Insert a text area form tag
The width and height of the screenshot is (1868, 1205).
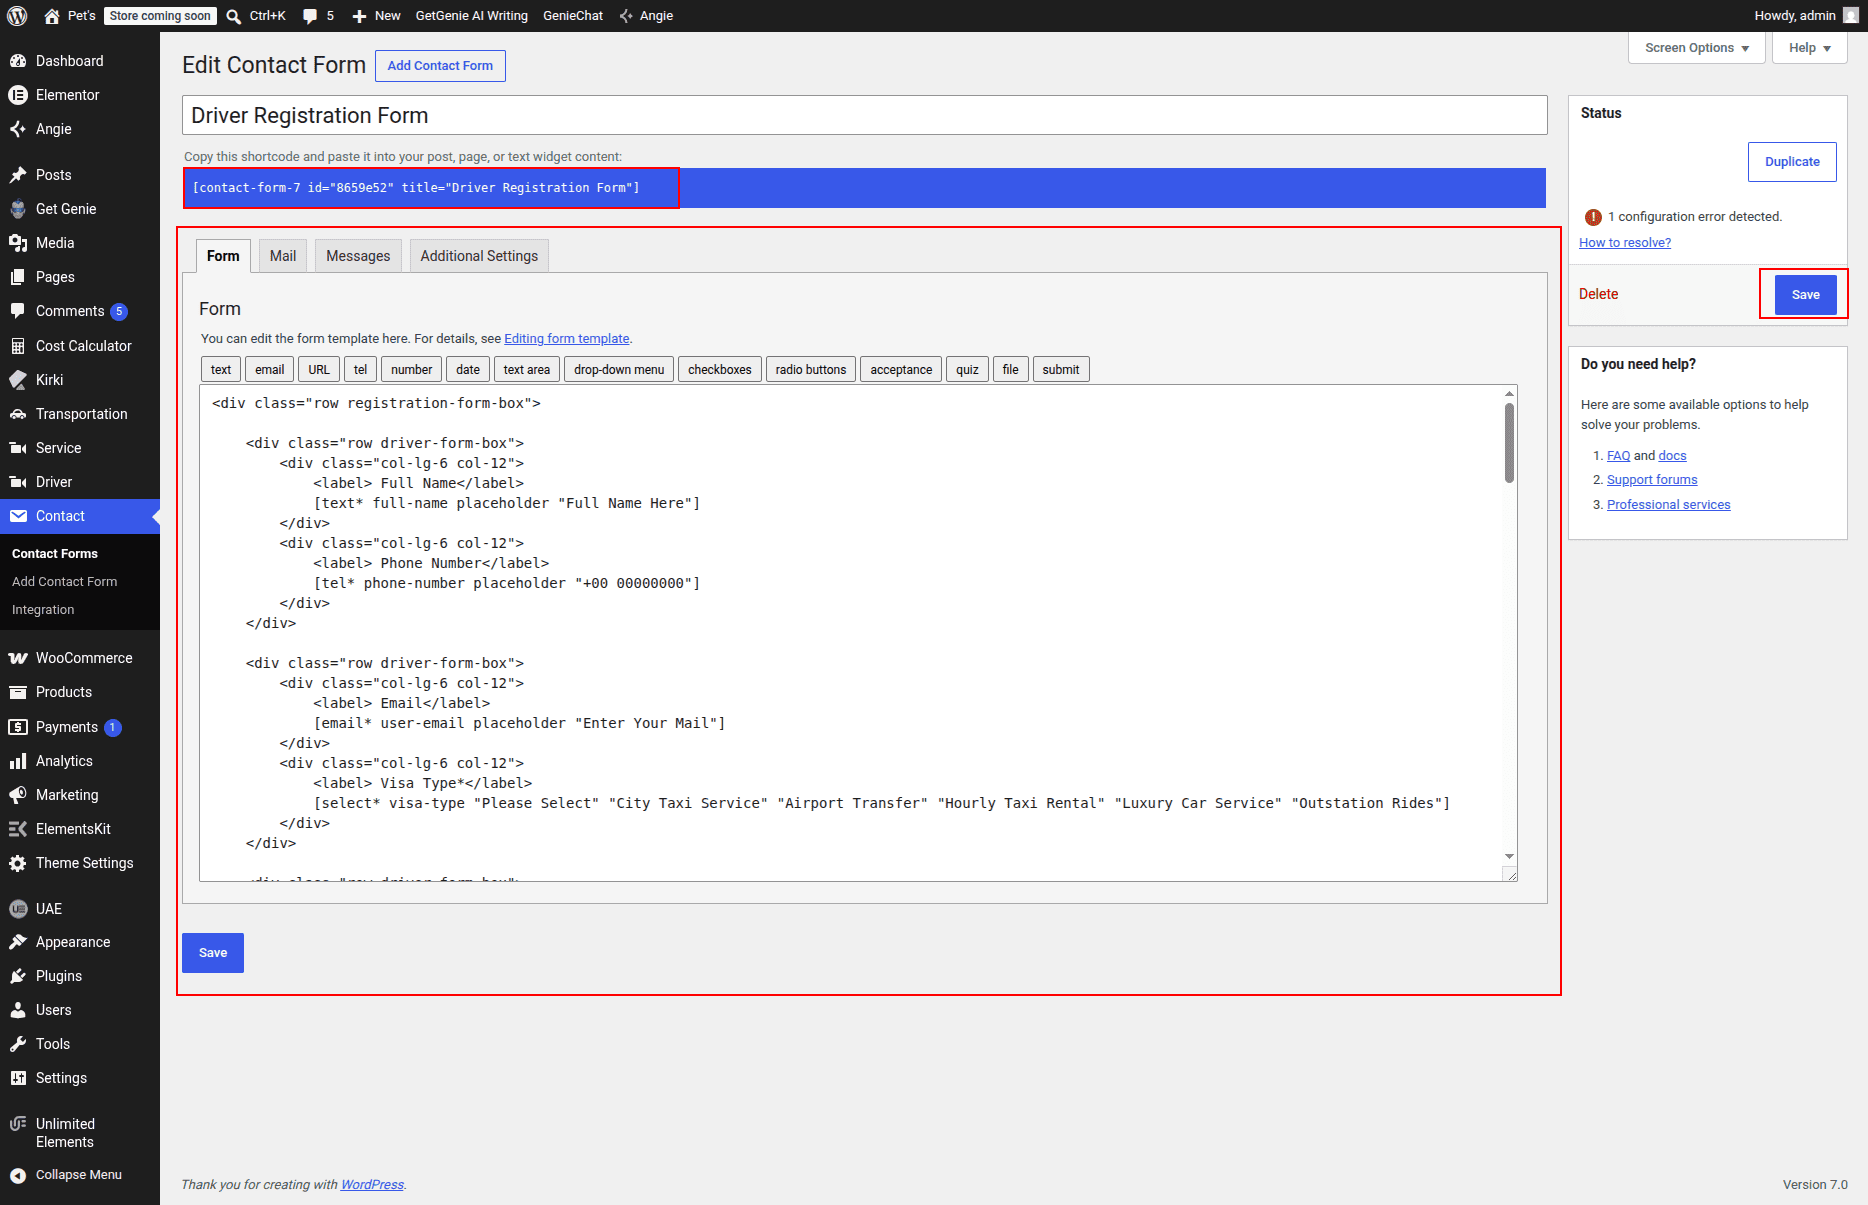click(527, 370)
